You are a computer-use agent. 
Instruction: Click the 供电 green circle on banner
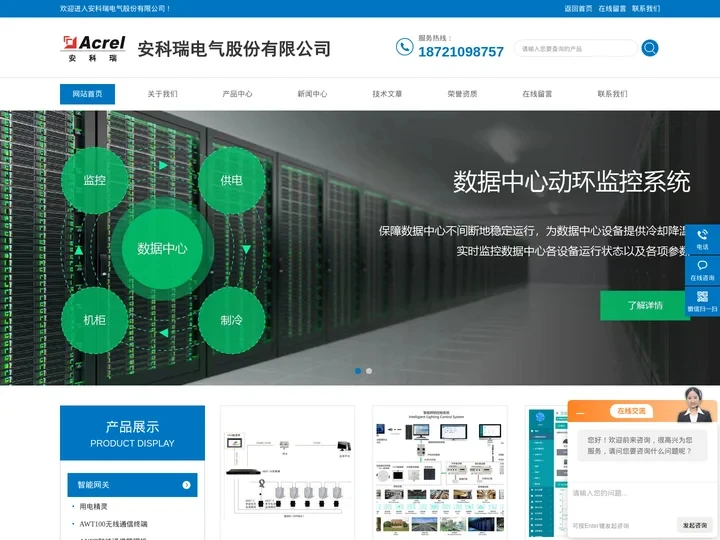231,180
